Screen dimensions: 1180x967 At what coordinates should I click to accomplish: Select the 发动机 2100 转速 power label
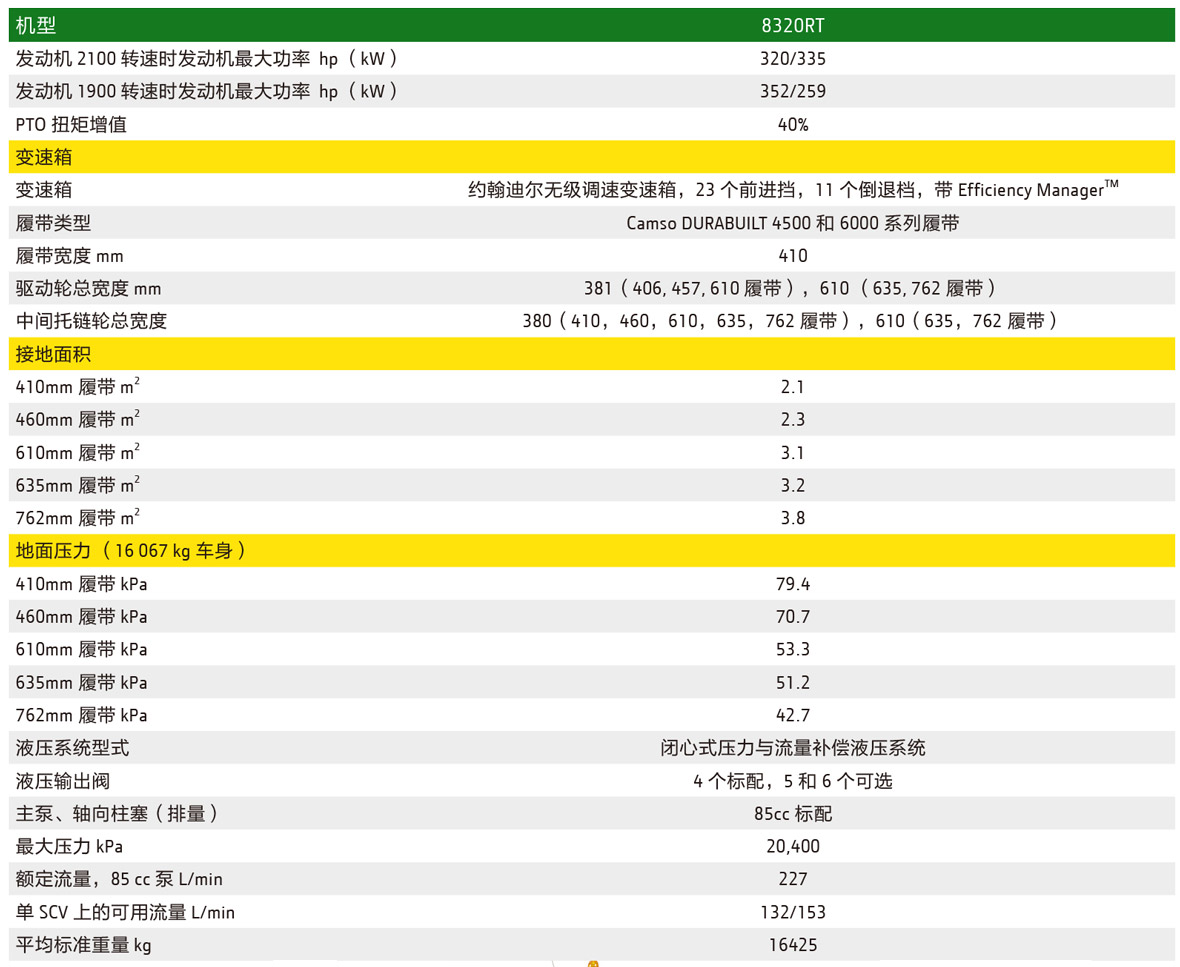coord(207,59)
